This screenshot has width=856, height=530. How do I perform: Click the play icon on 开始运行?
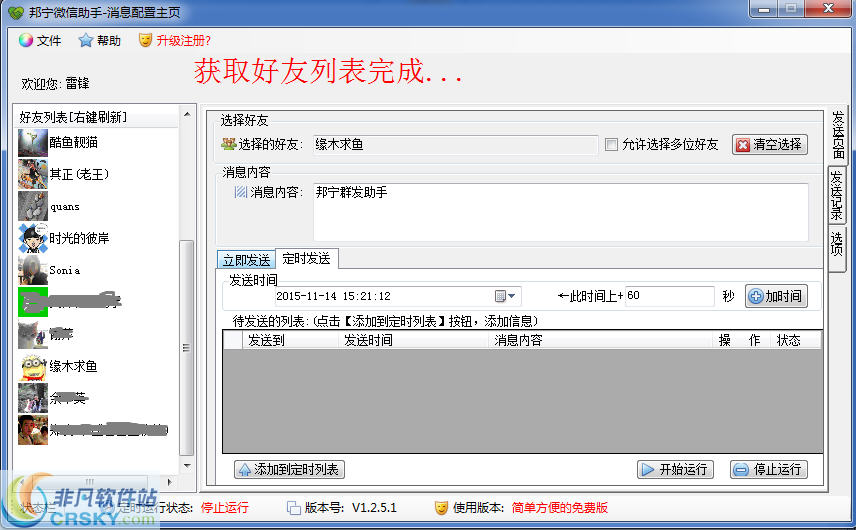(x=647, y=469)
